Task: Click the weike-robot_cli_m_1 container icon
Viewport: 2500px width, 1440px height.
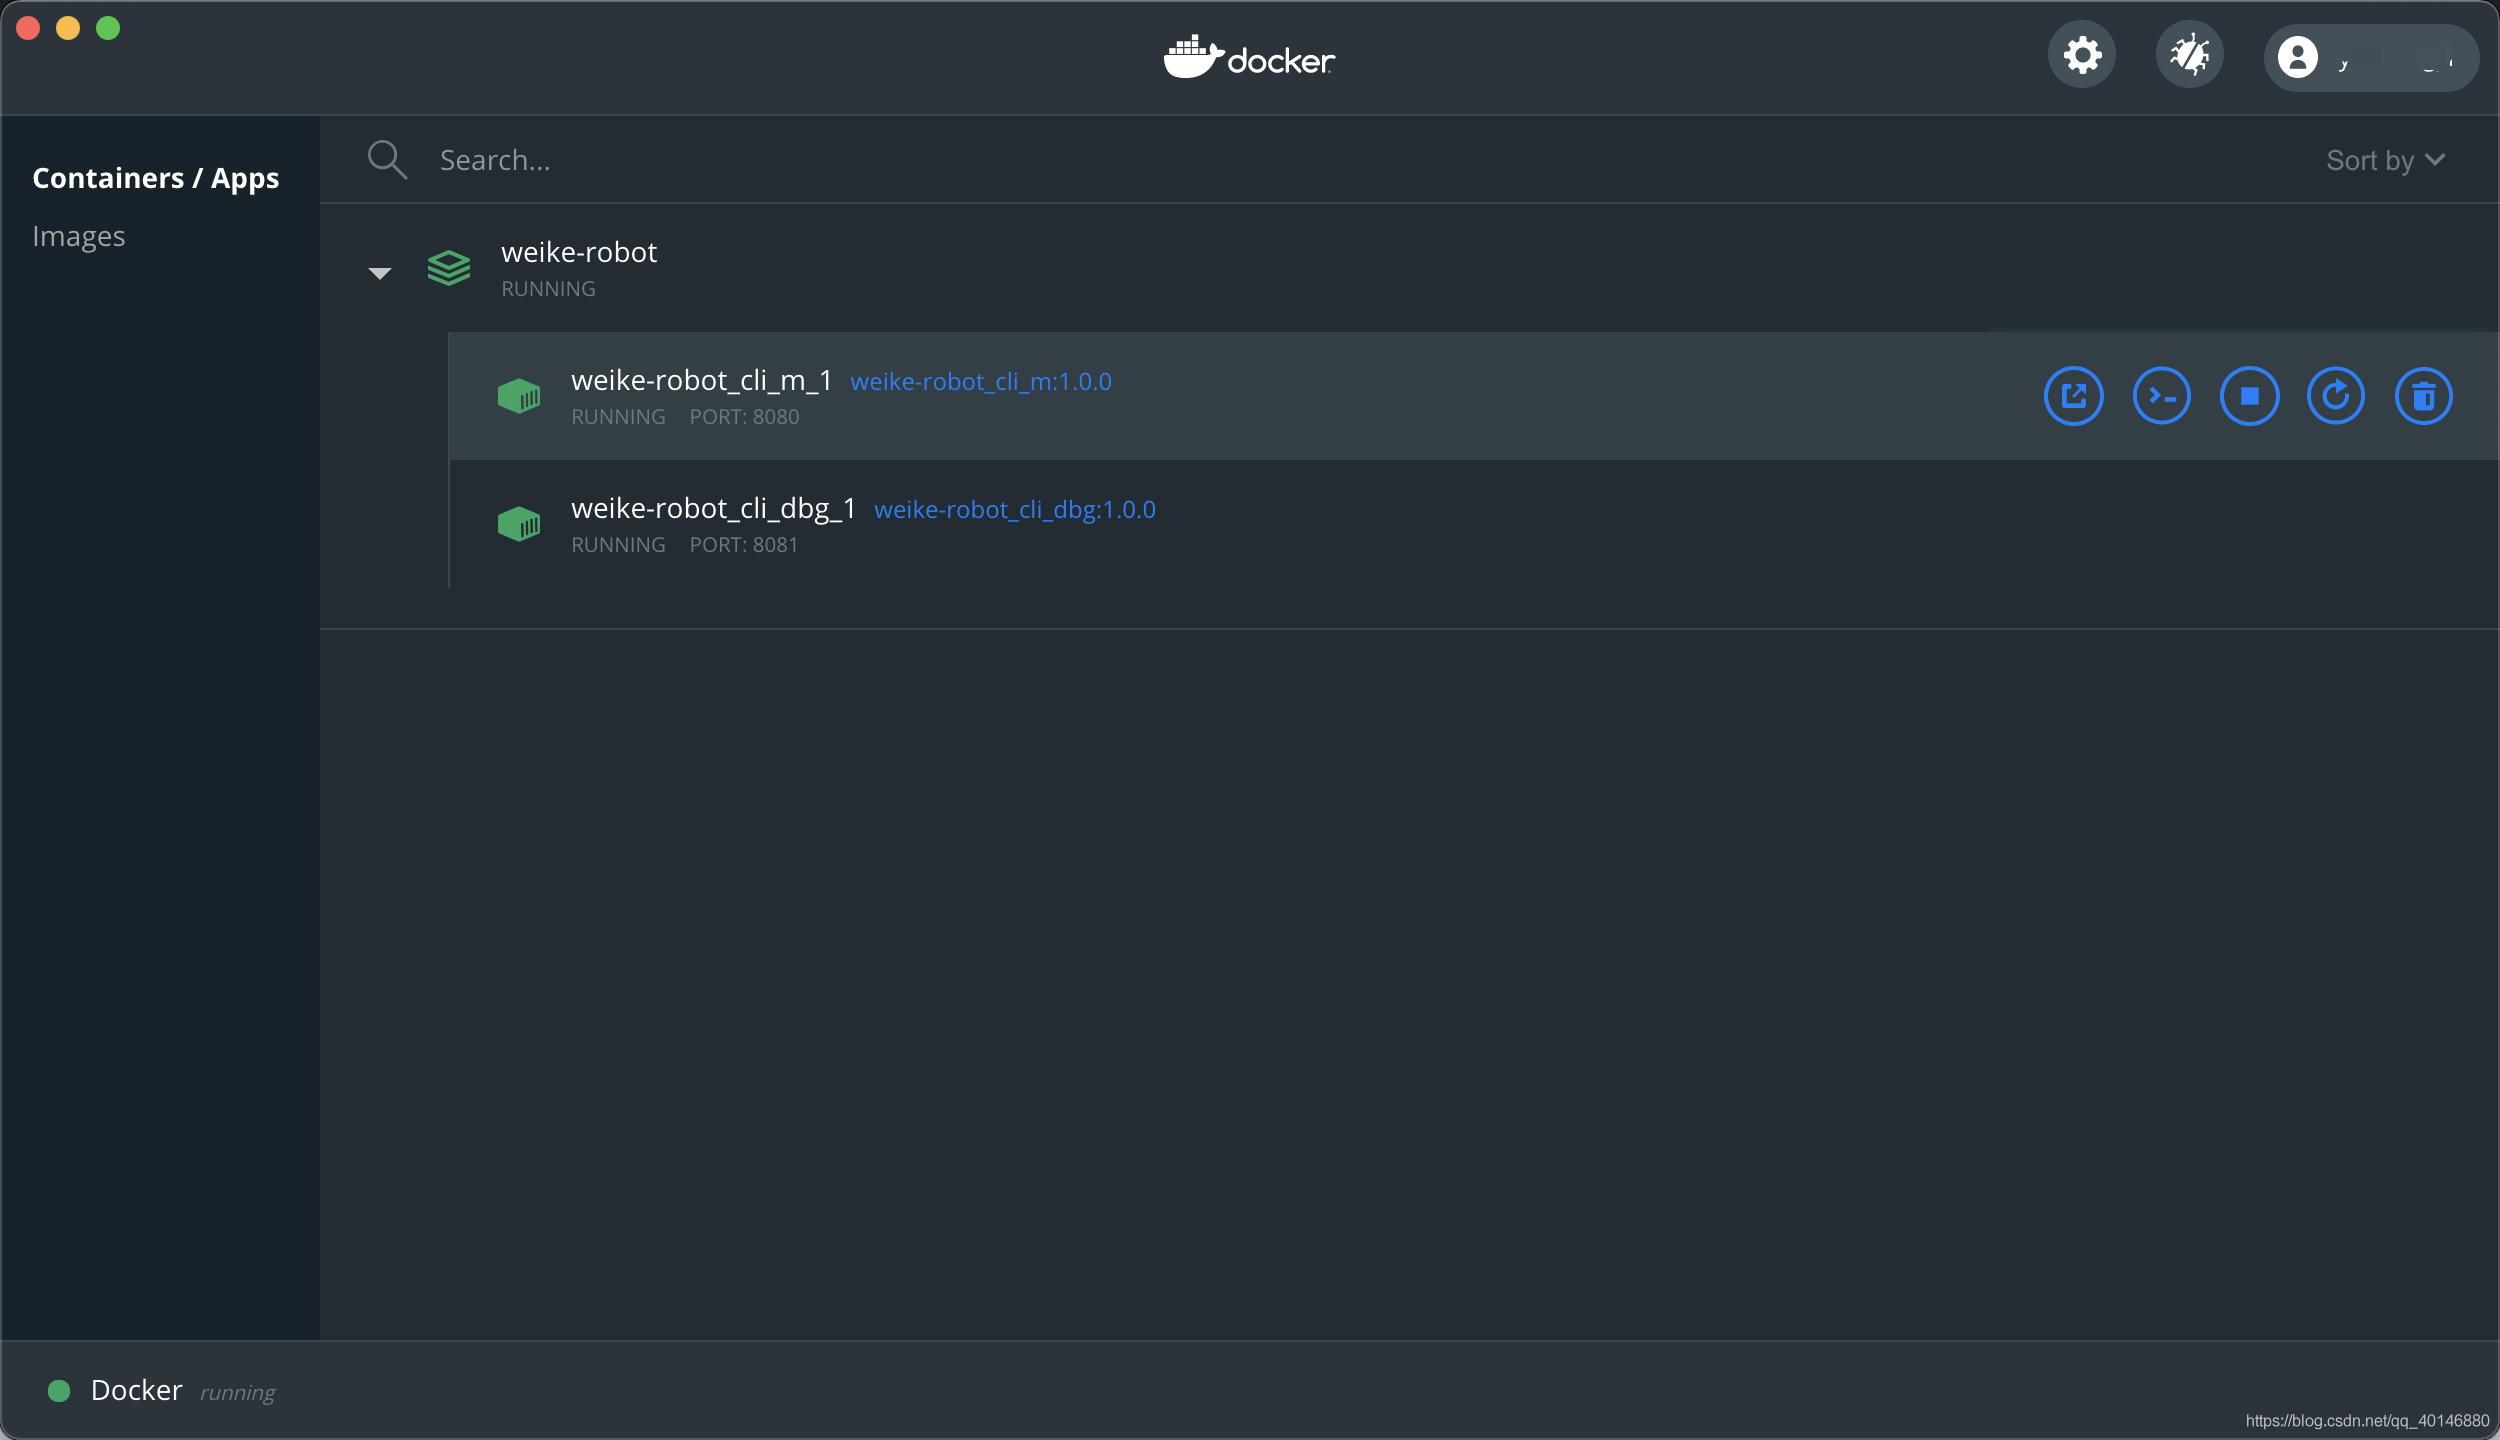Action: pos(519,396)
